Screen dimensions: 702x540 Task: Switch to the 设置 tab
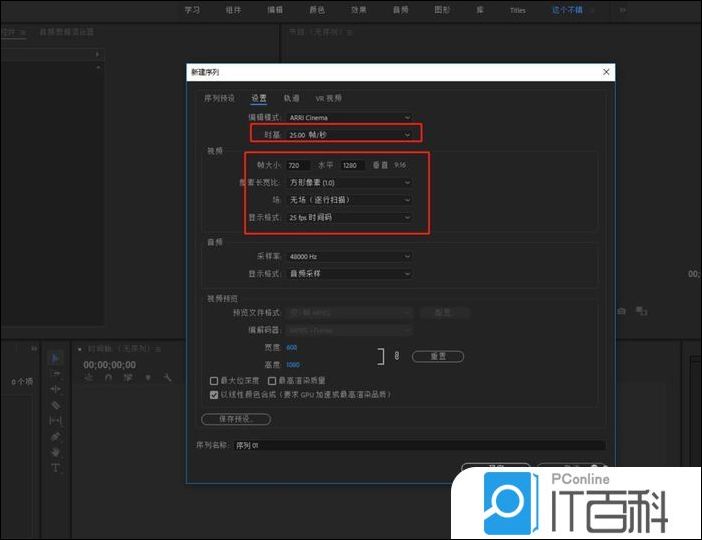[x=259, y=98]
